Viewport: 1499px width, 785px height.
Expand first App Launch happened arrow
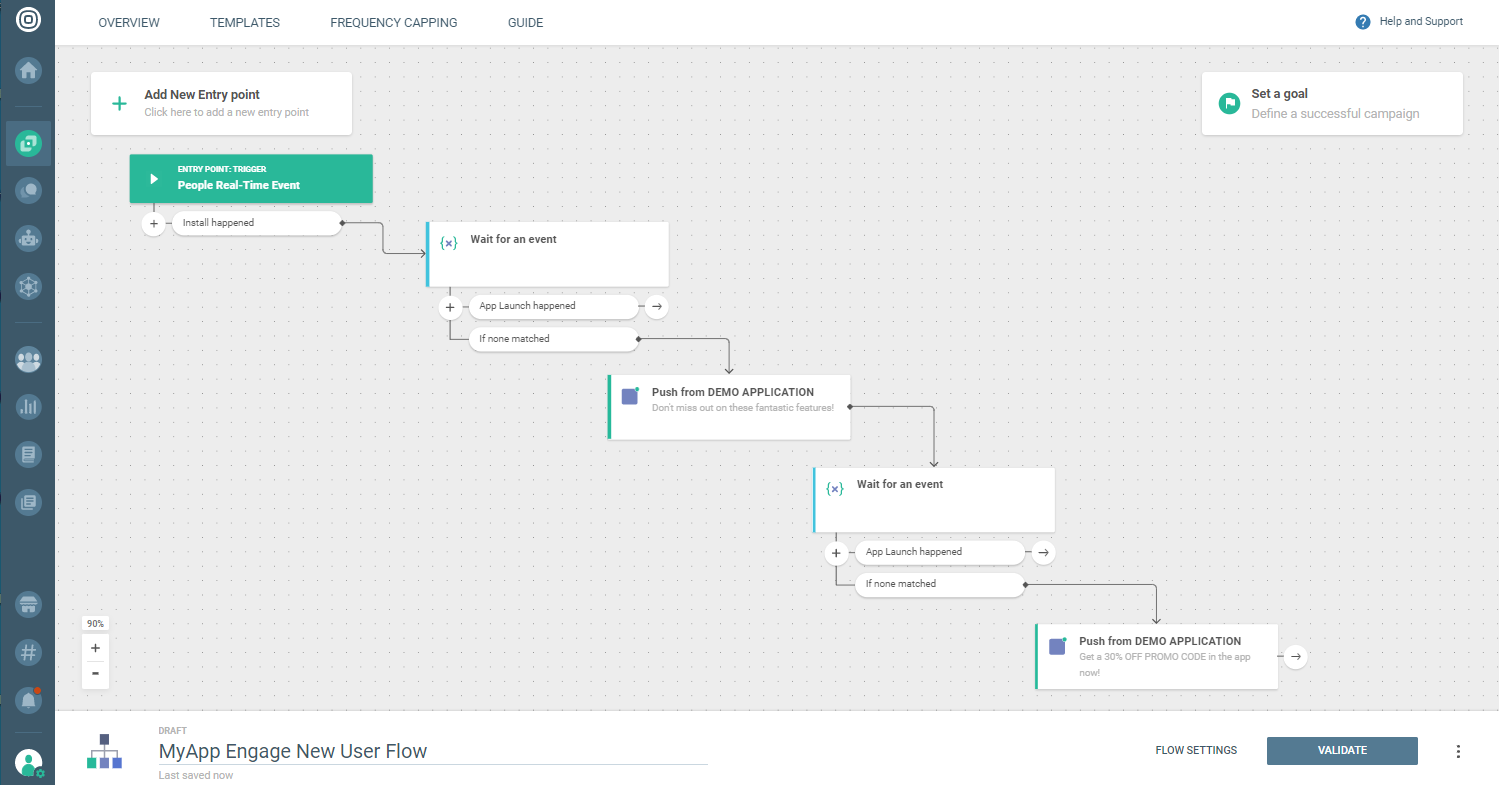coord(656,306)
